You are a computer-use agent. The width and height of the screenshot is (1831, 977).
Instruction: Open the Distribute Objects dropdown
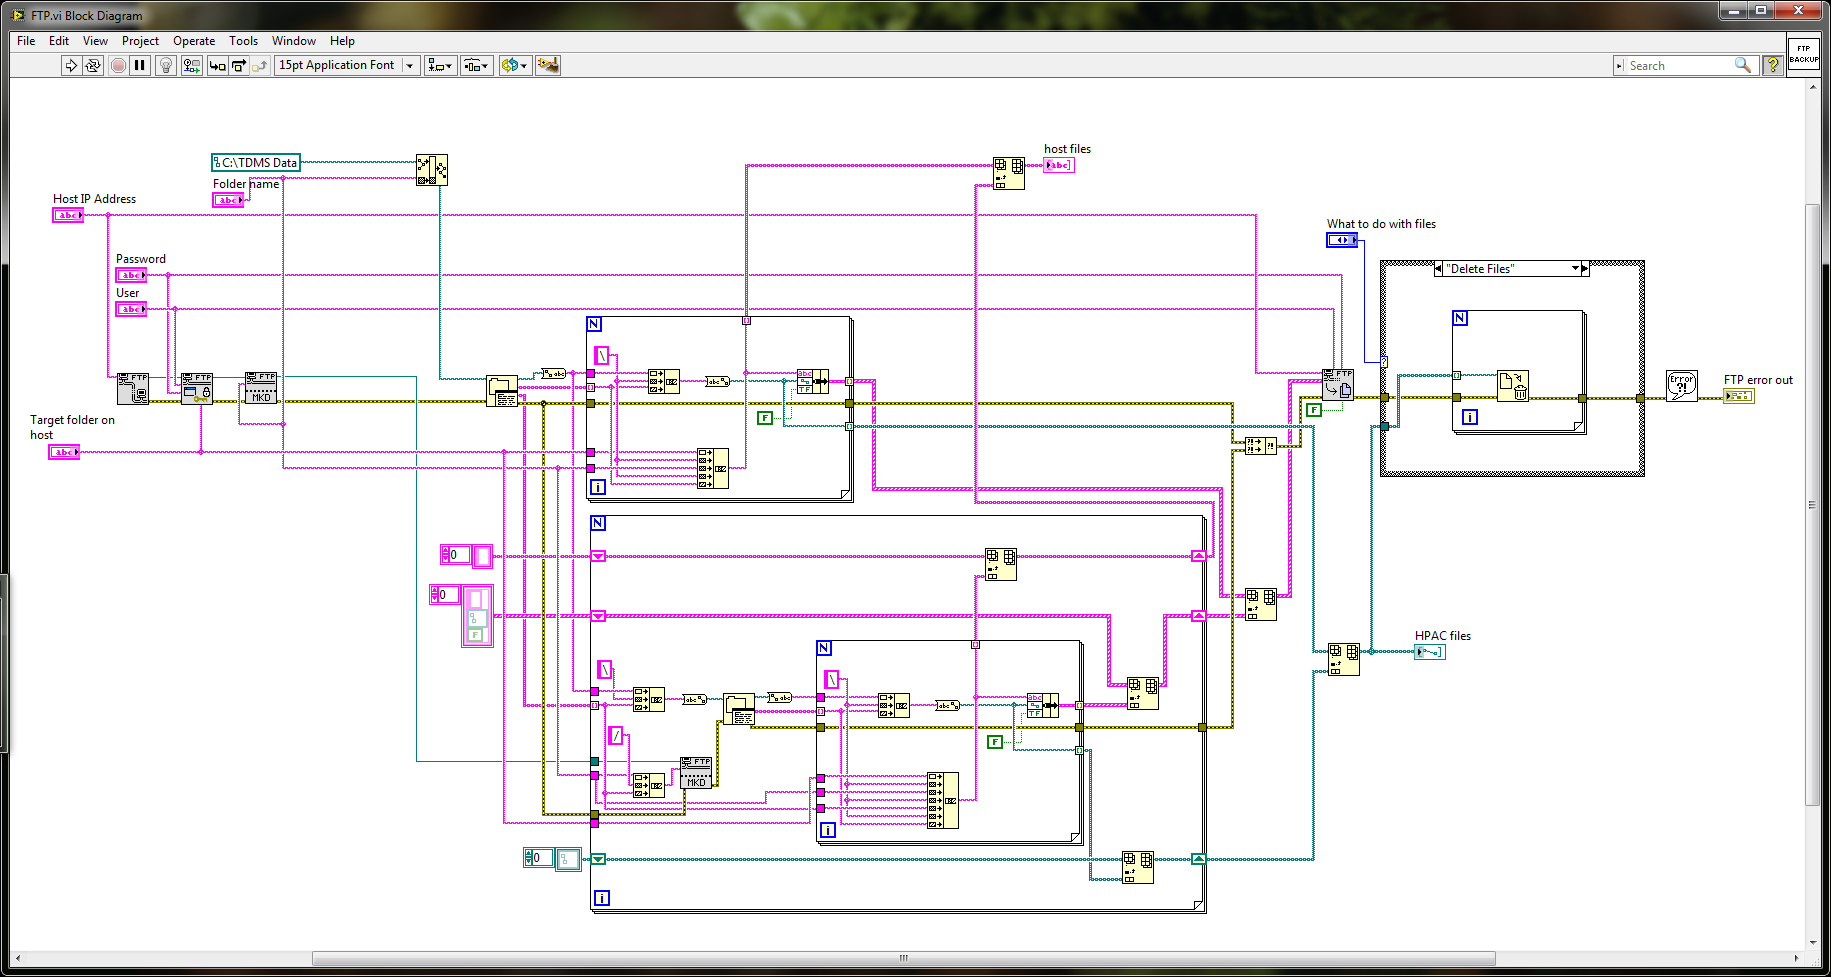tap(477, 65)
